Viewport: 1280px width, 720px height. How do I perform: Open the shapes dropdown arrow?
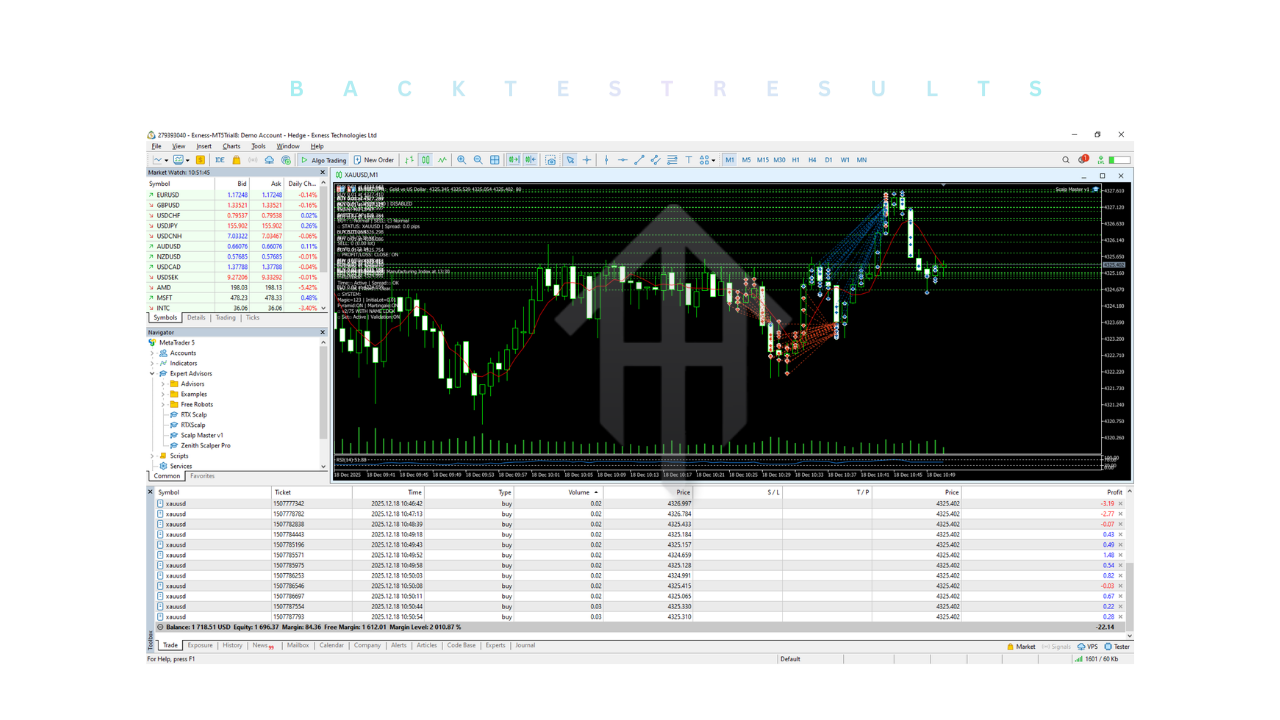click(x=711, y=160)
